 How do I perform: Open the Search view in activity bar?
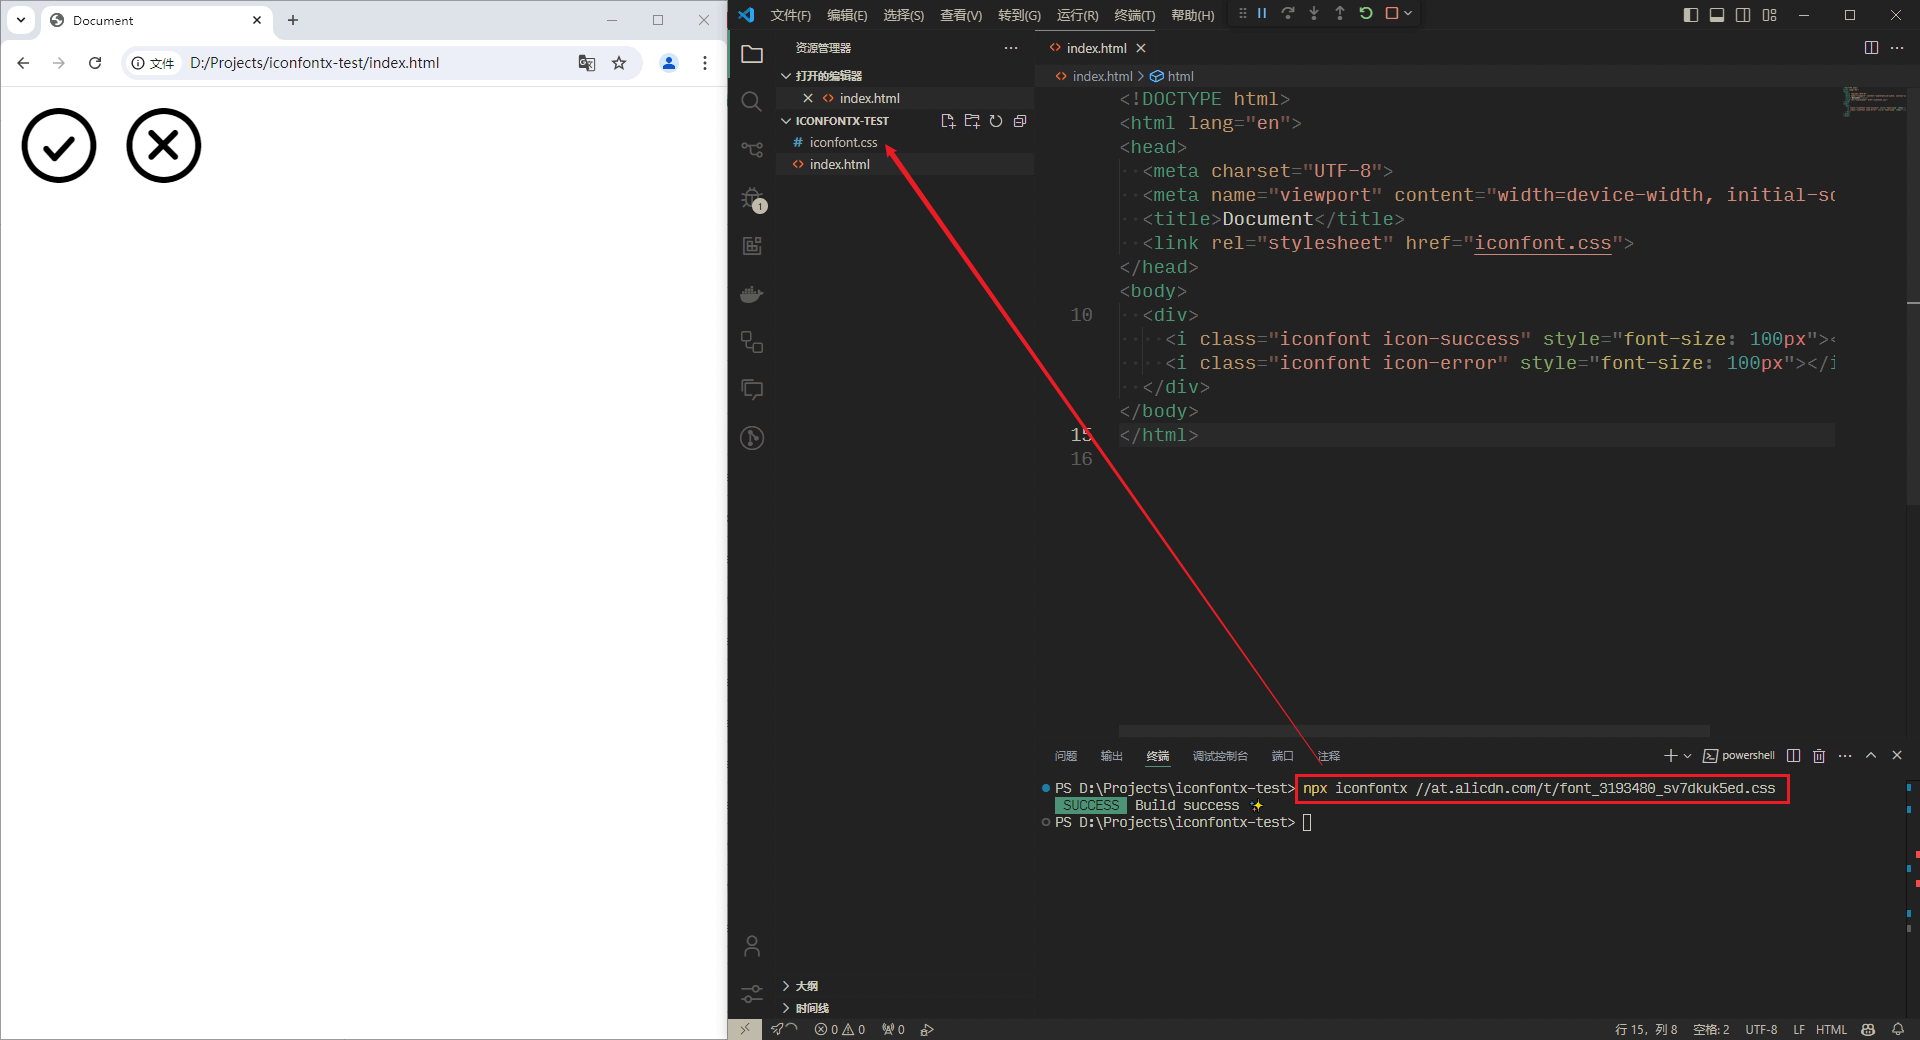coord(752,101)
